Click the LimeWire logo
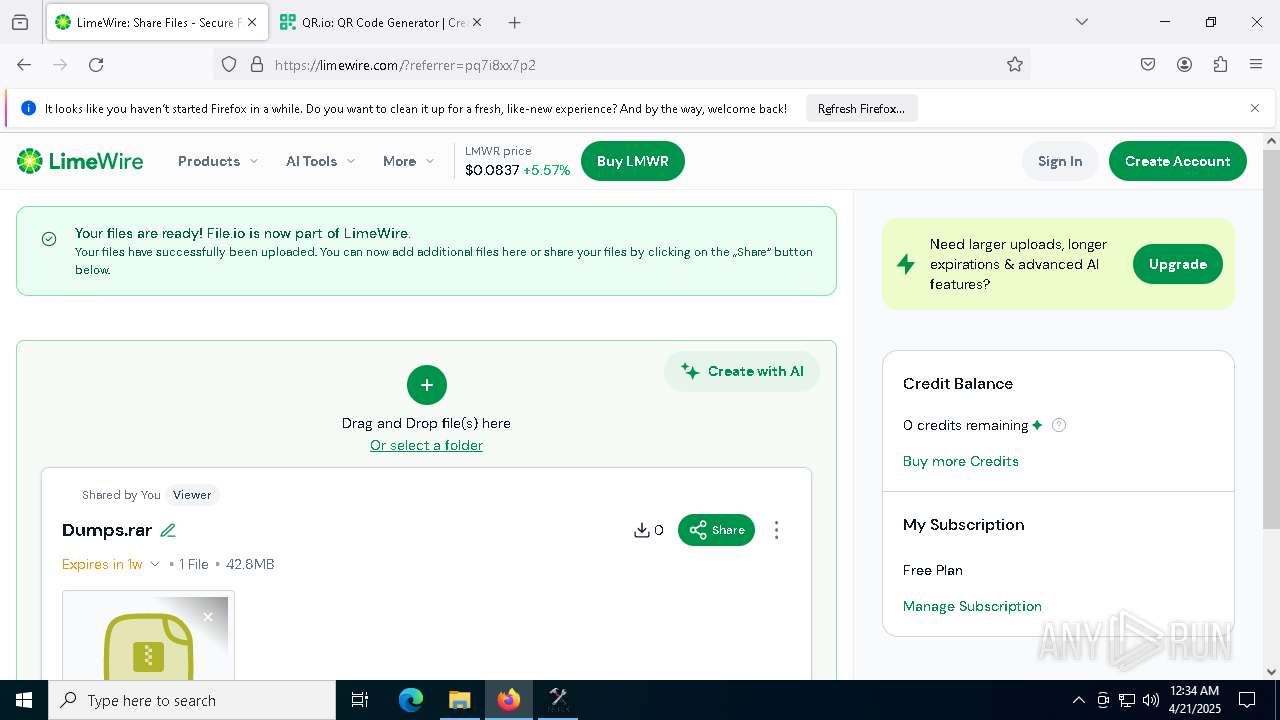 point(80,161)
